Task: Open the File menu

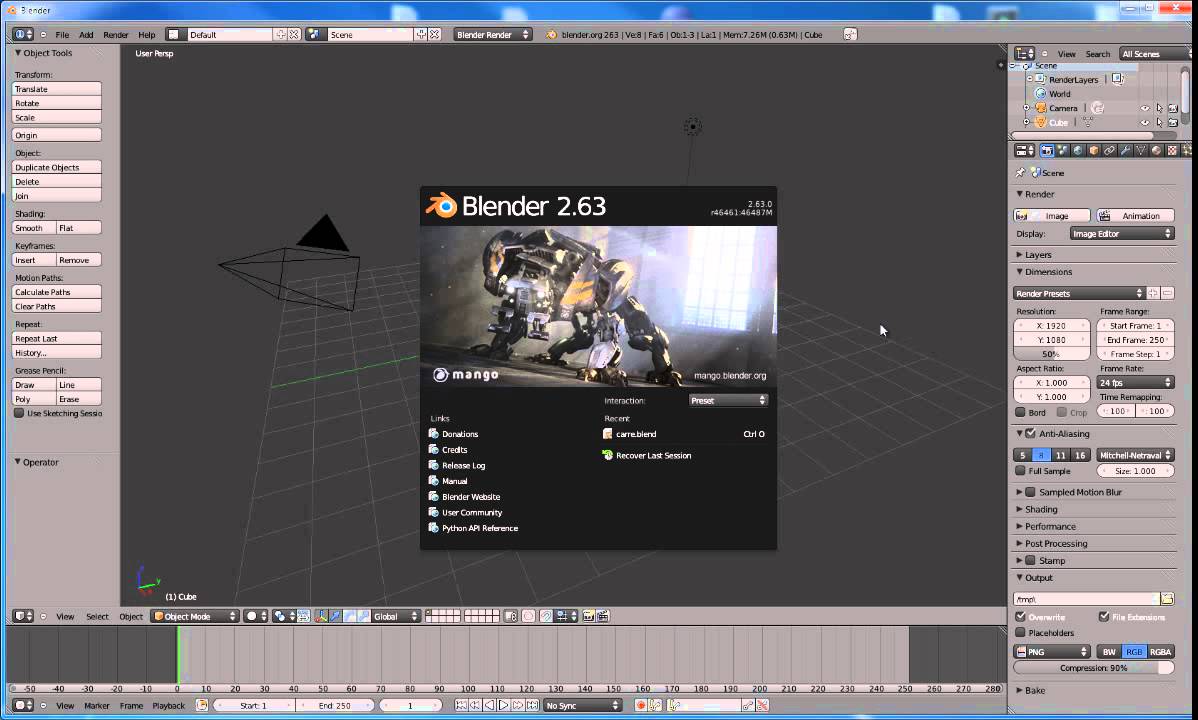Action: click(x=62, y=34)
